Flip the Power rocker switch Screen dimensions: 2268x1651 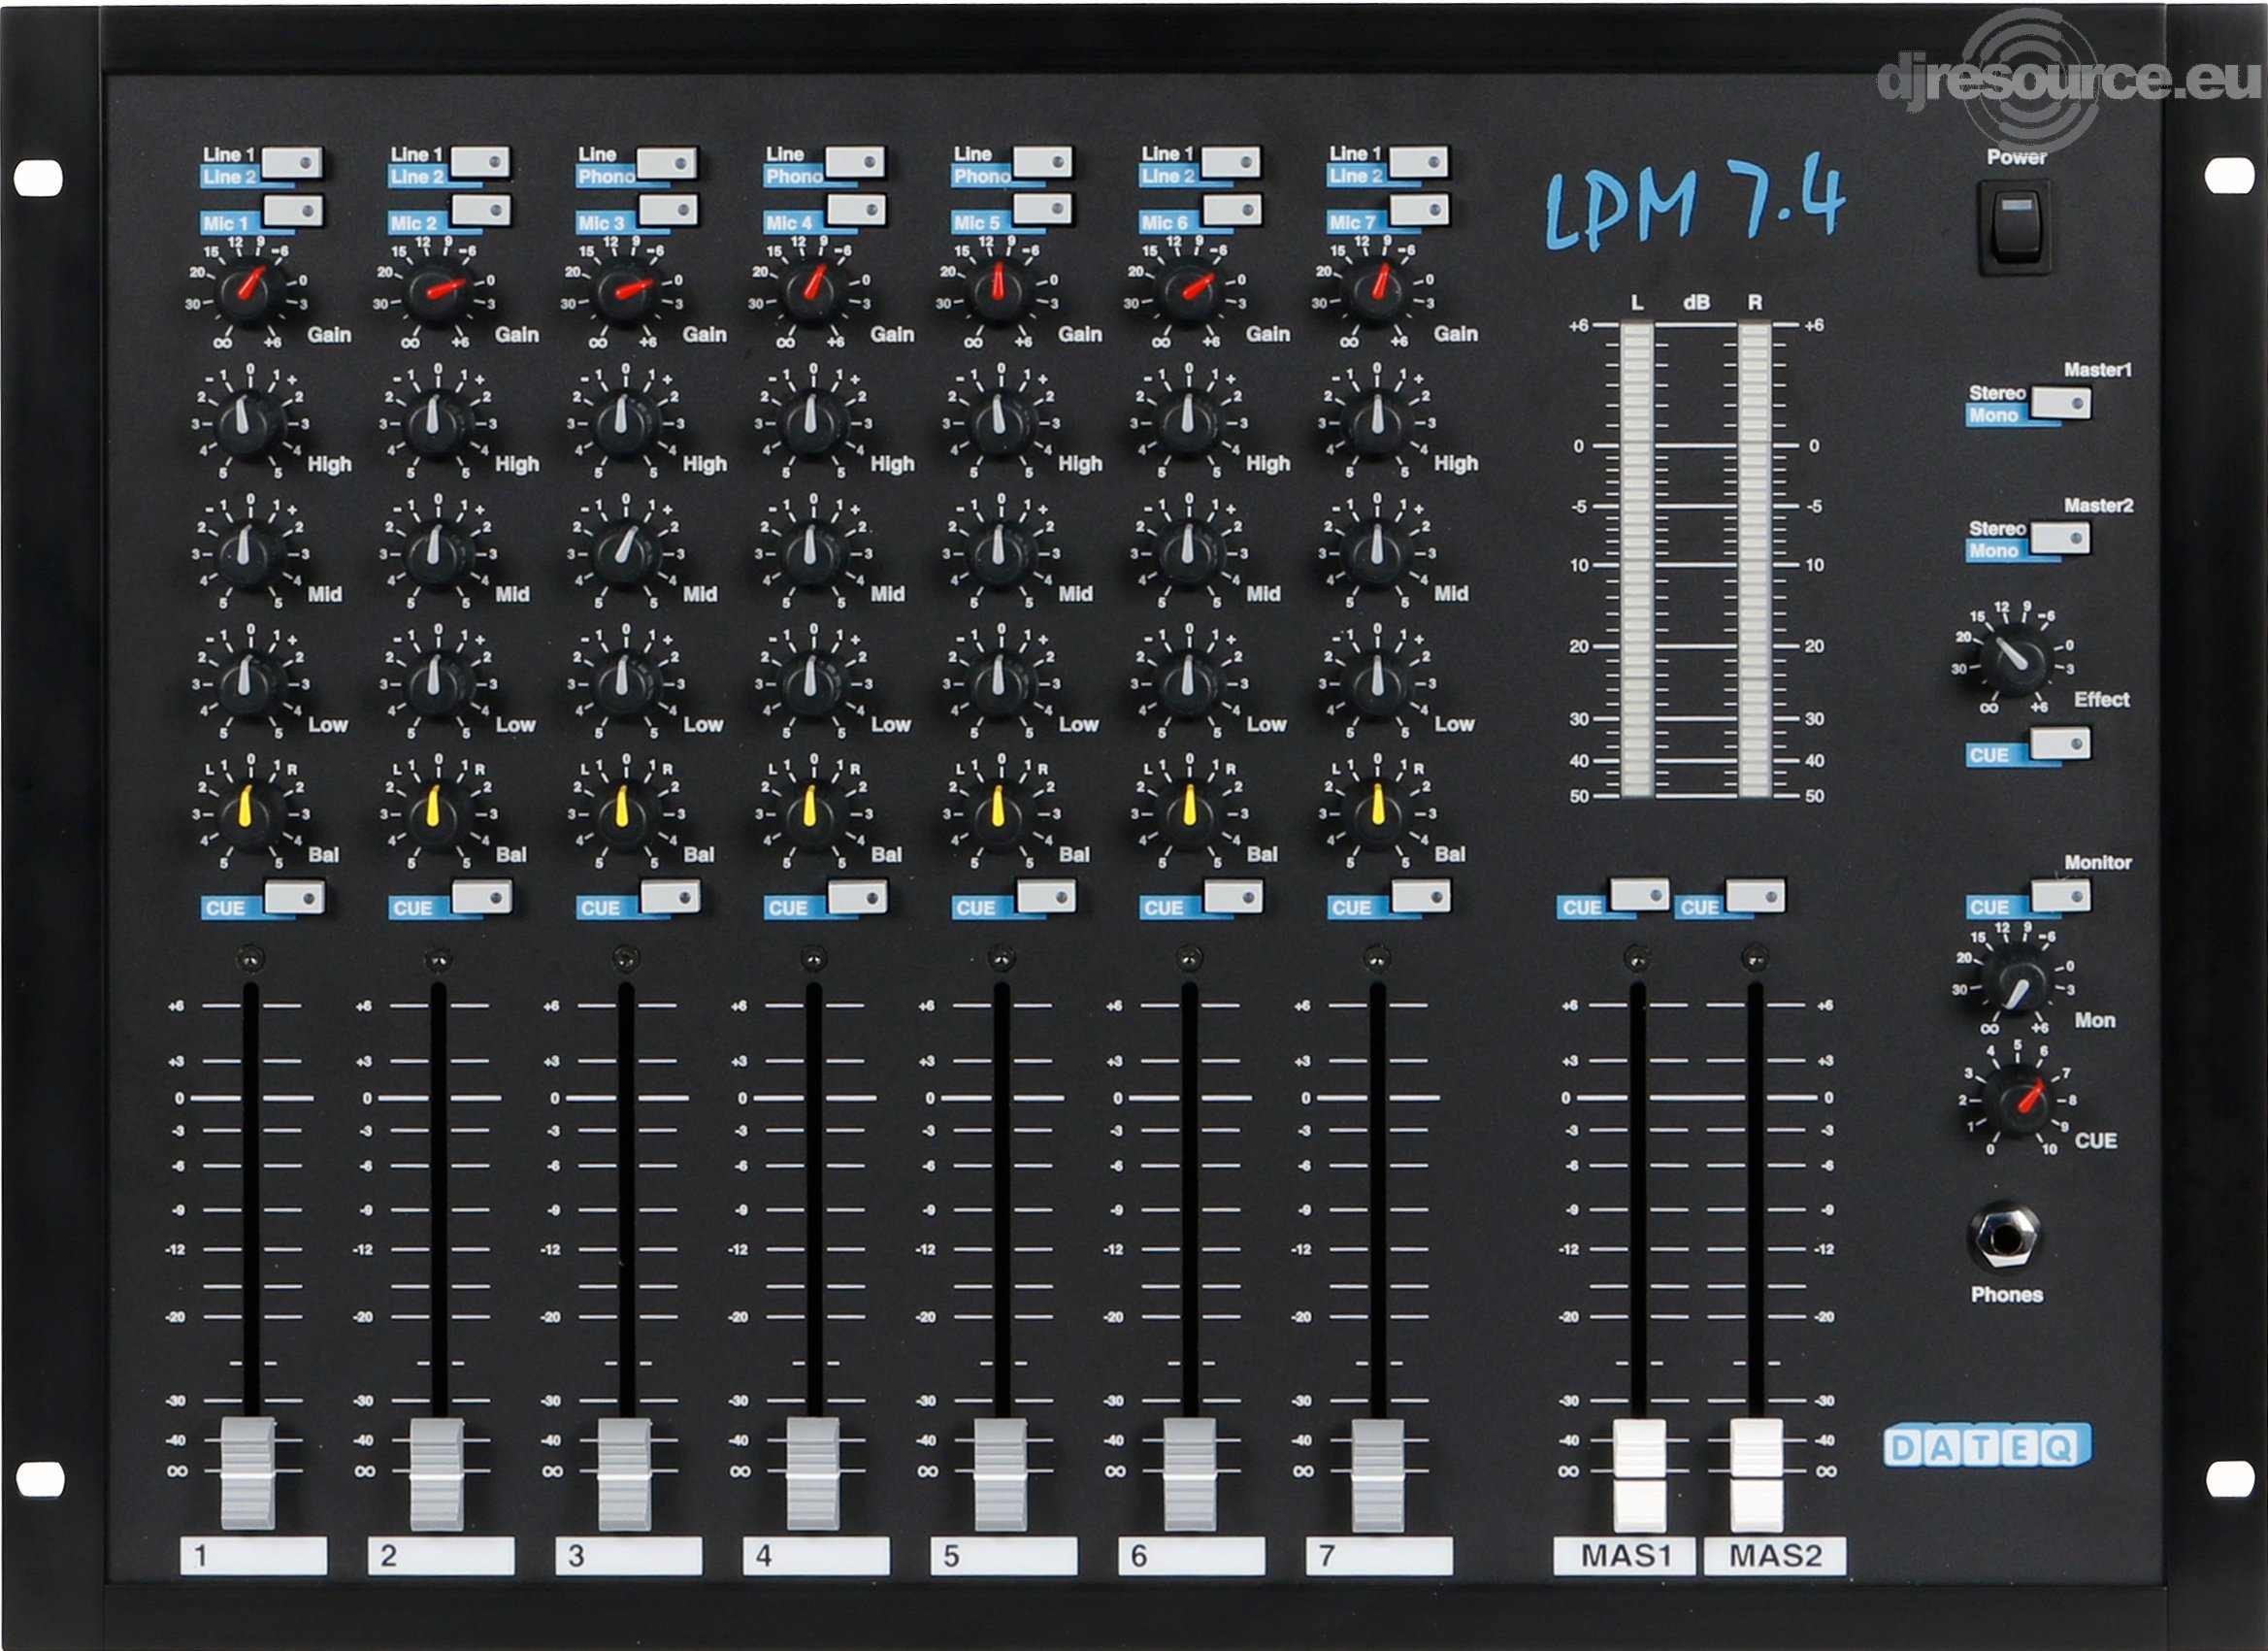pos(2016,228)
